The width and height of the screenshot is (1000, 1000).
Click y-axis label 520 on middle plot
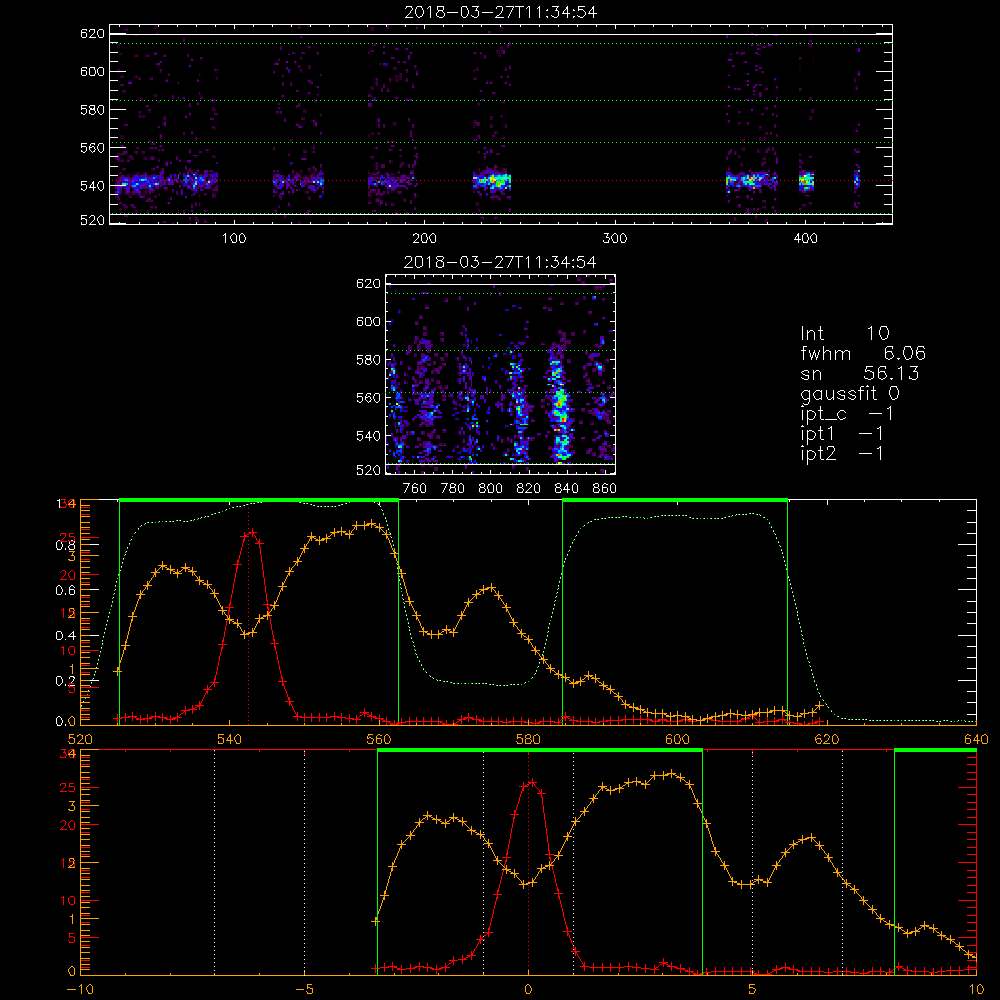(369, 470)
